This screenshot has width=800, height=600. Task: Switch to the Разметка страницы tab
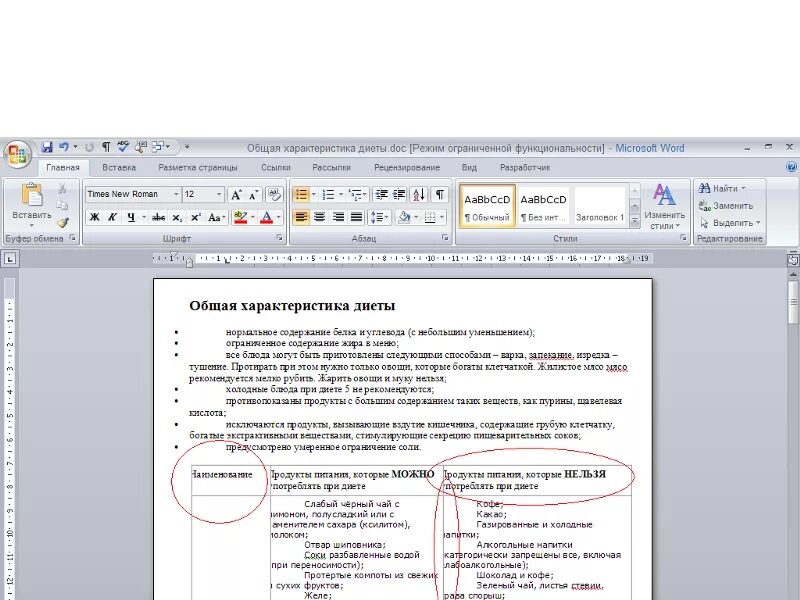tap(198, 167)
